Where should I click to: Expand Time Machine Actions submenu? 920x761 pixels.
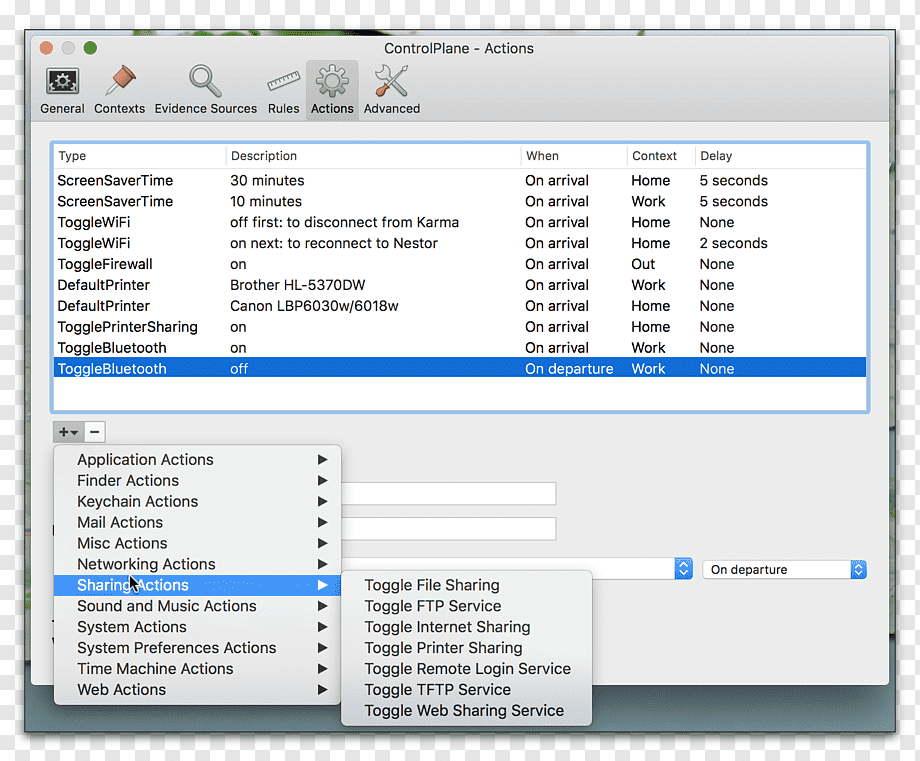(197, 669)
